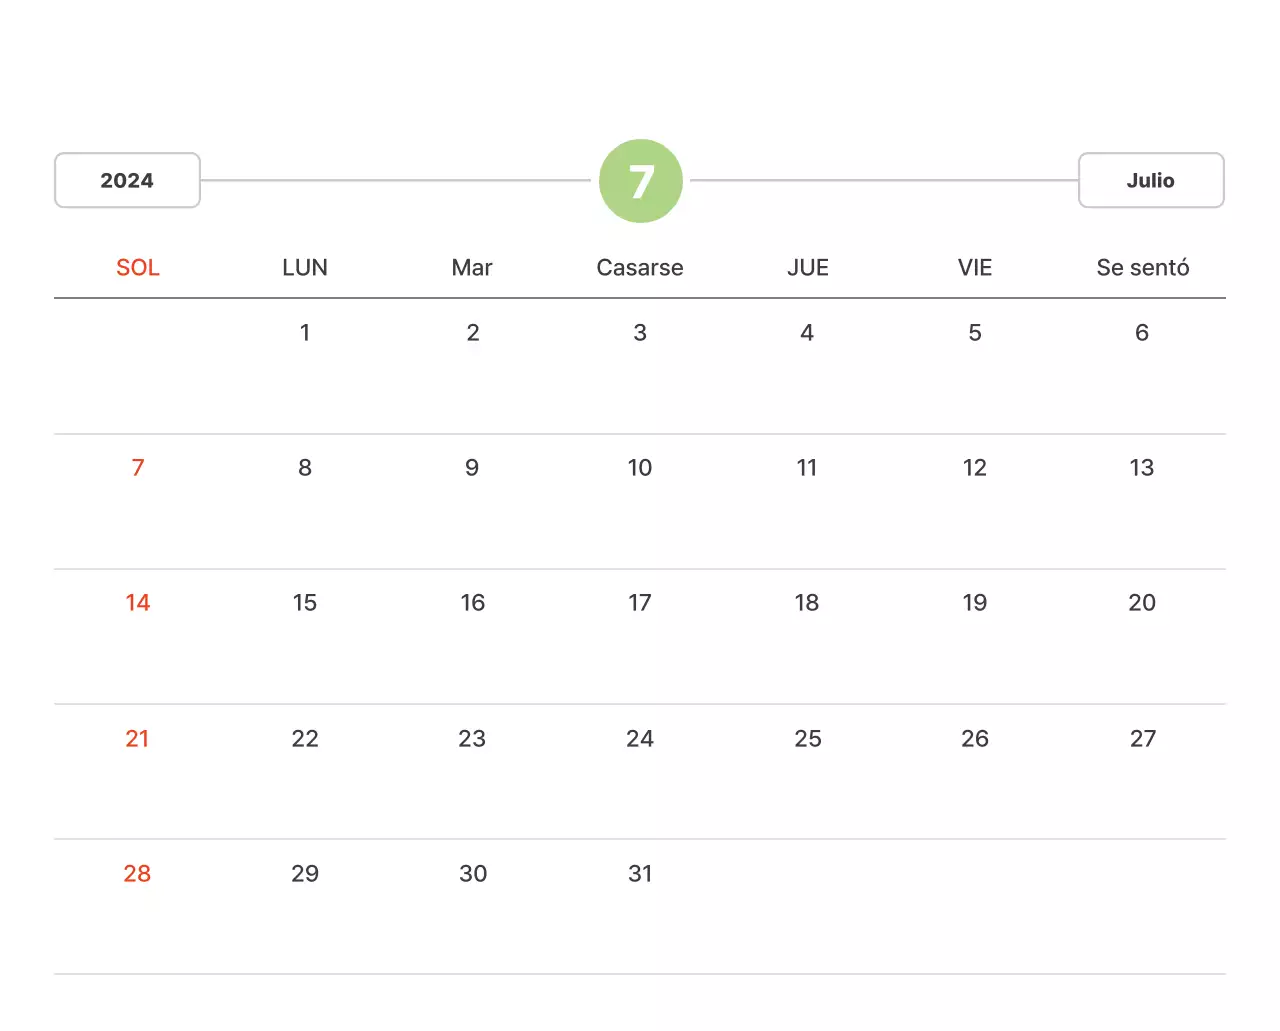
Task: Select the SOL column header
Action: (138, 267)
